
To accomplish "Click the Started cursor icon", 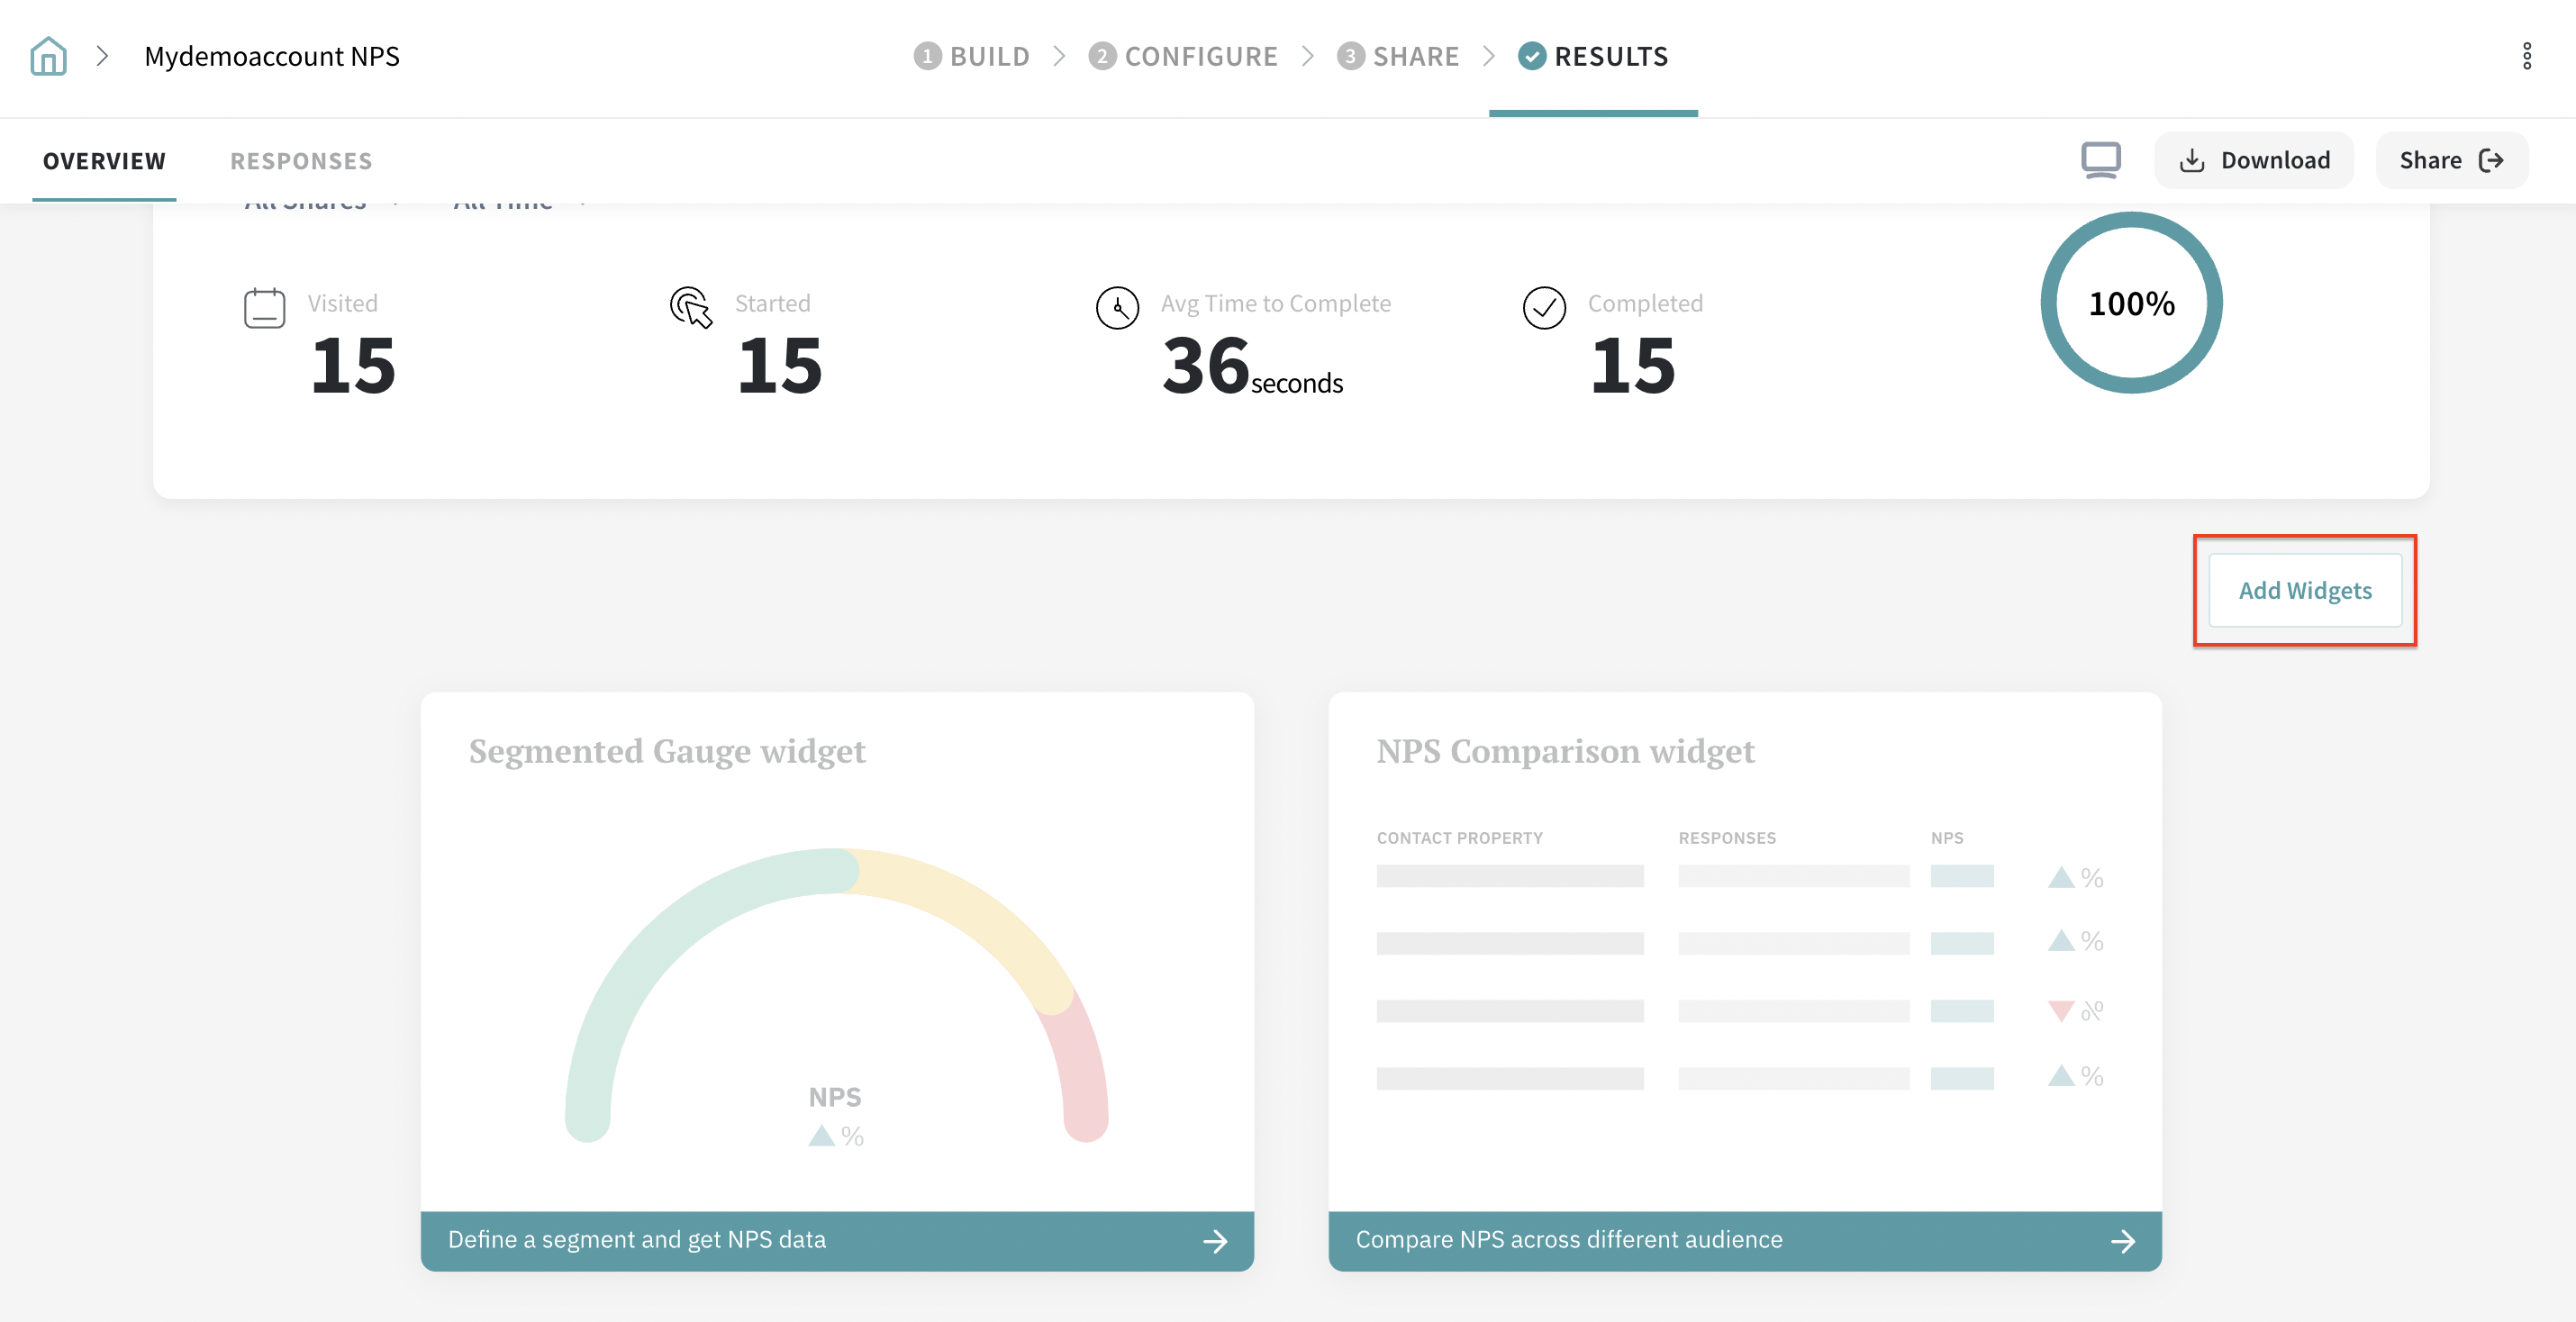I will point(691,308).
